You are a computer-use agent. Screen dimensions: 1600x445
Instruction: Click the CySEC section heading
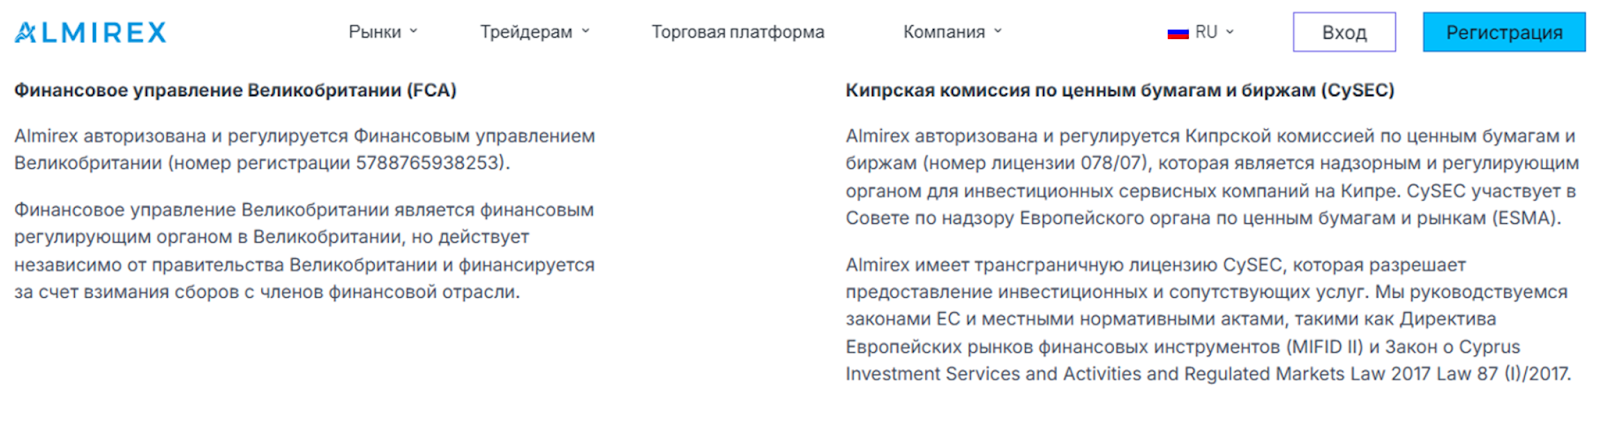click(1119, 90)
